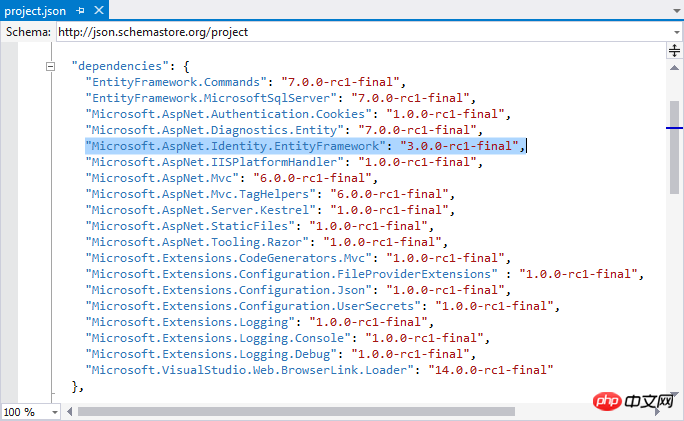The height and width of the screenshot is (421, 684).
Task: Click "Microsoft.AspNet.Server.Kestrel" key
Action: click(201, 210)
